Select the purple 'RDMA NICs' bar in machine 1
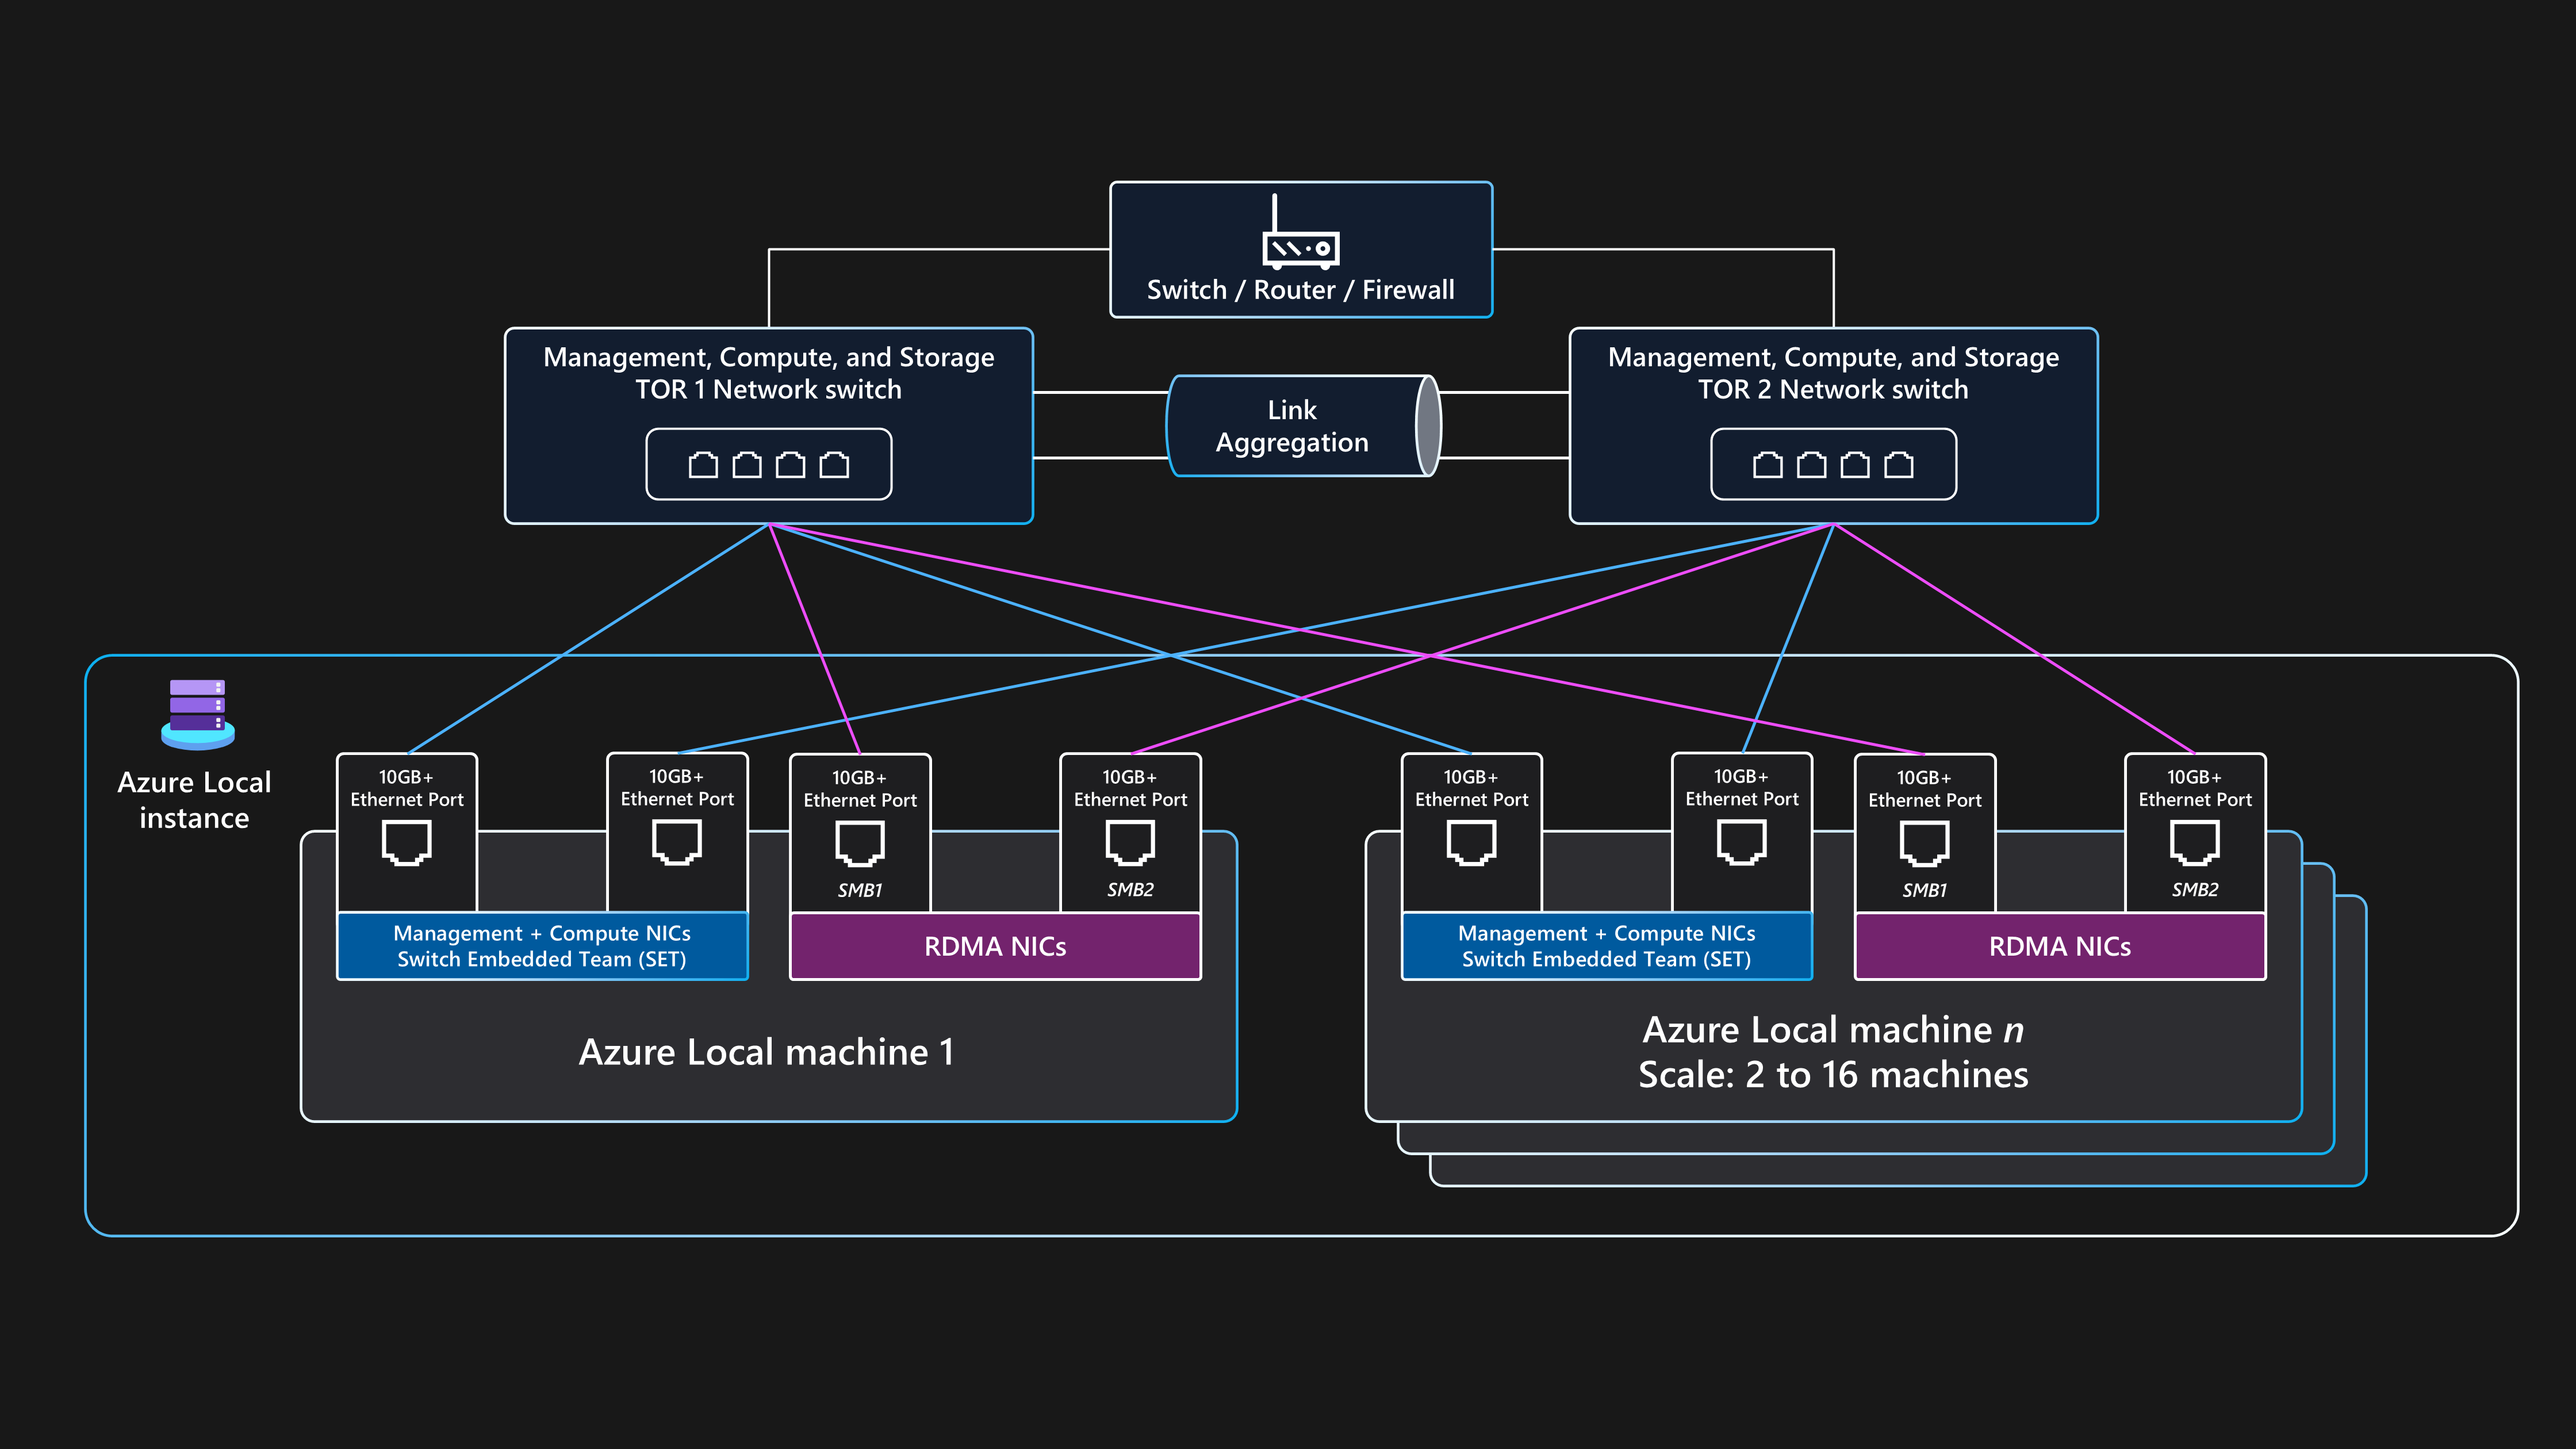This screenshot has height=1449, width=2576. [x=995, y=946]
